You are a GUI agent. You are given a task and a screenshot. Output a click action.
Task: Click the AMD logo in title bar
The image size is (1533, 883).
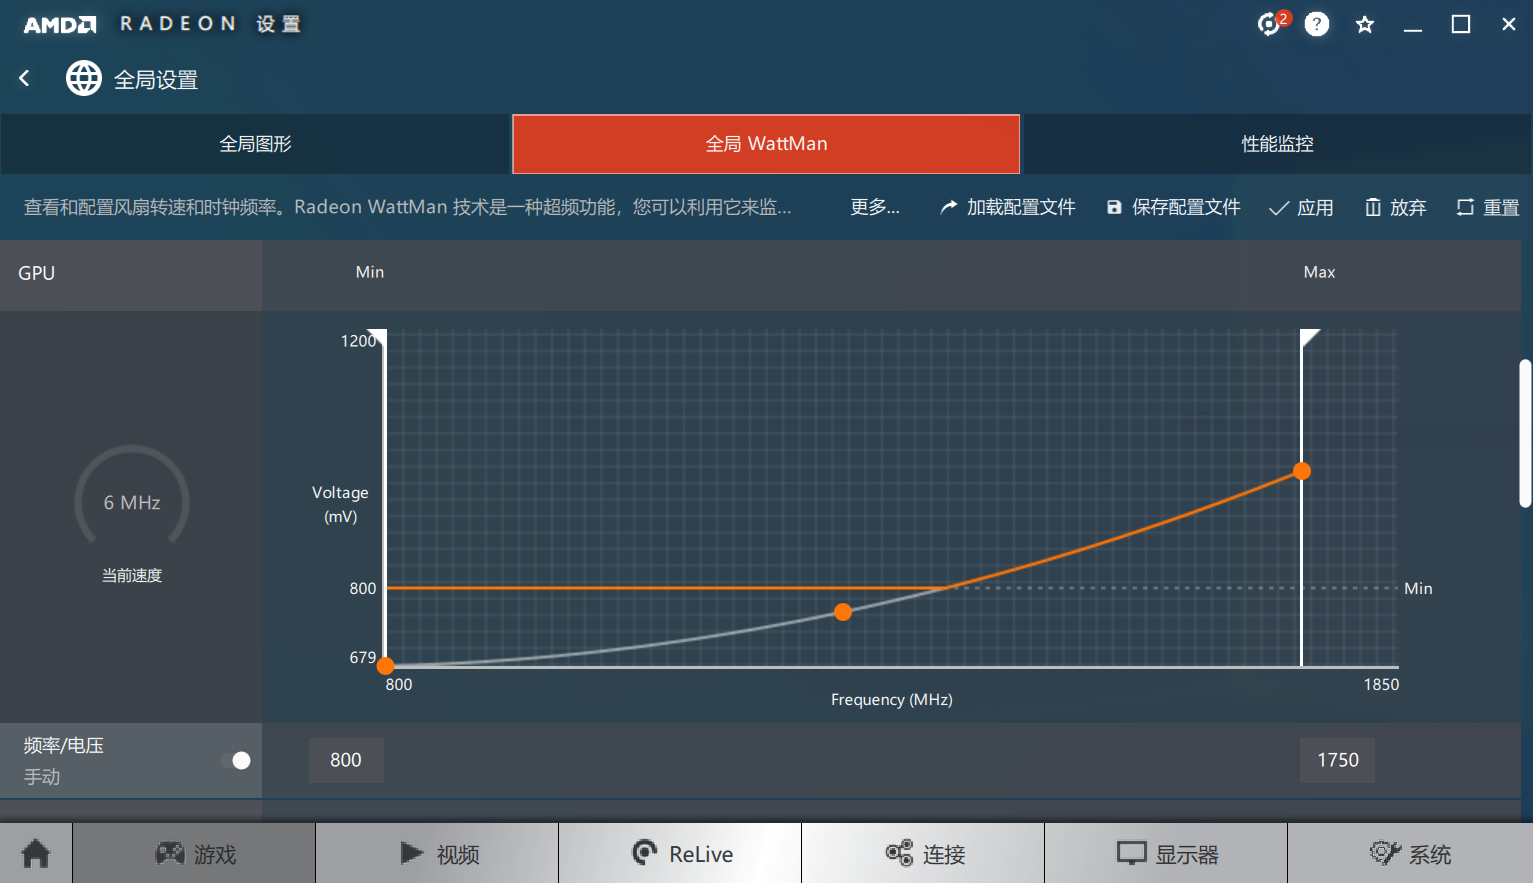(60, 24)
